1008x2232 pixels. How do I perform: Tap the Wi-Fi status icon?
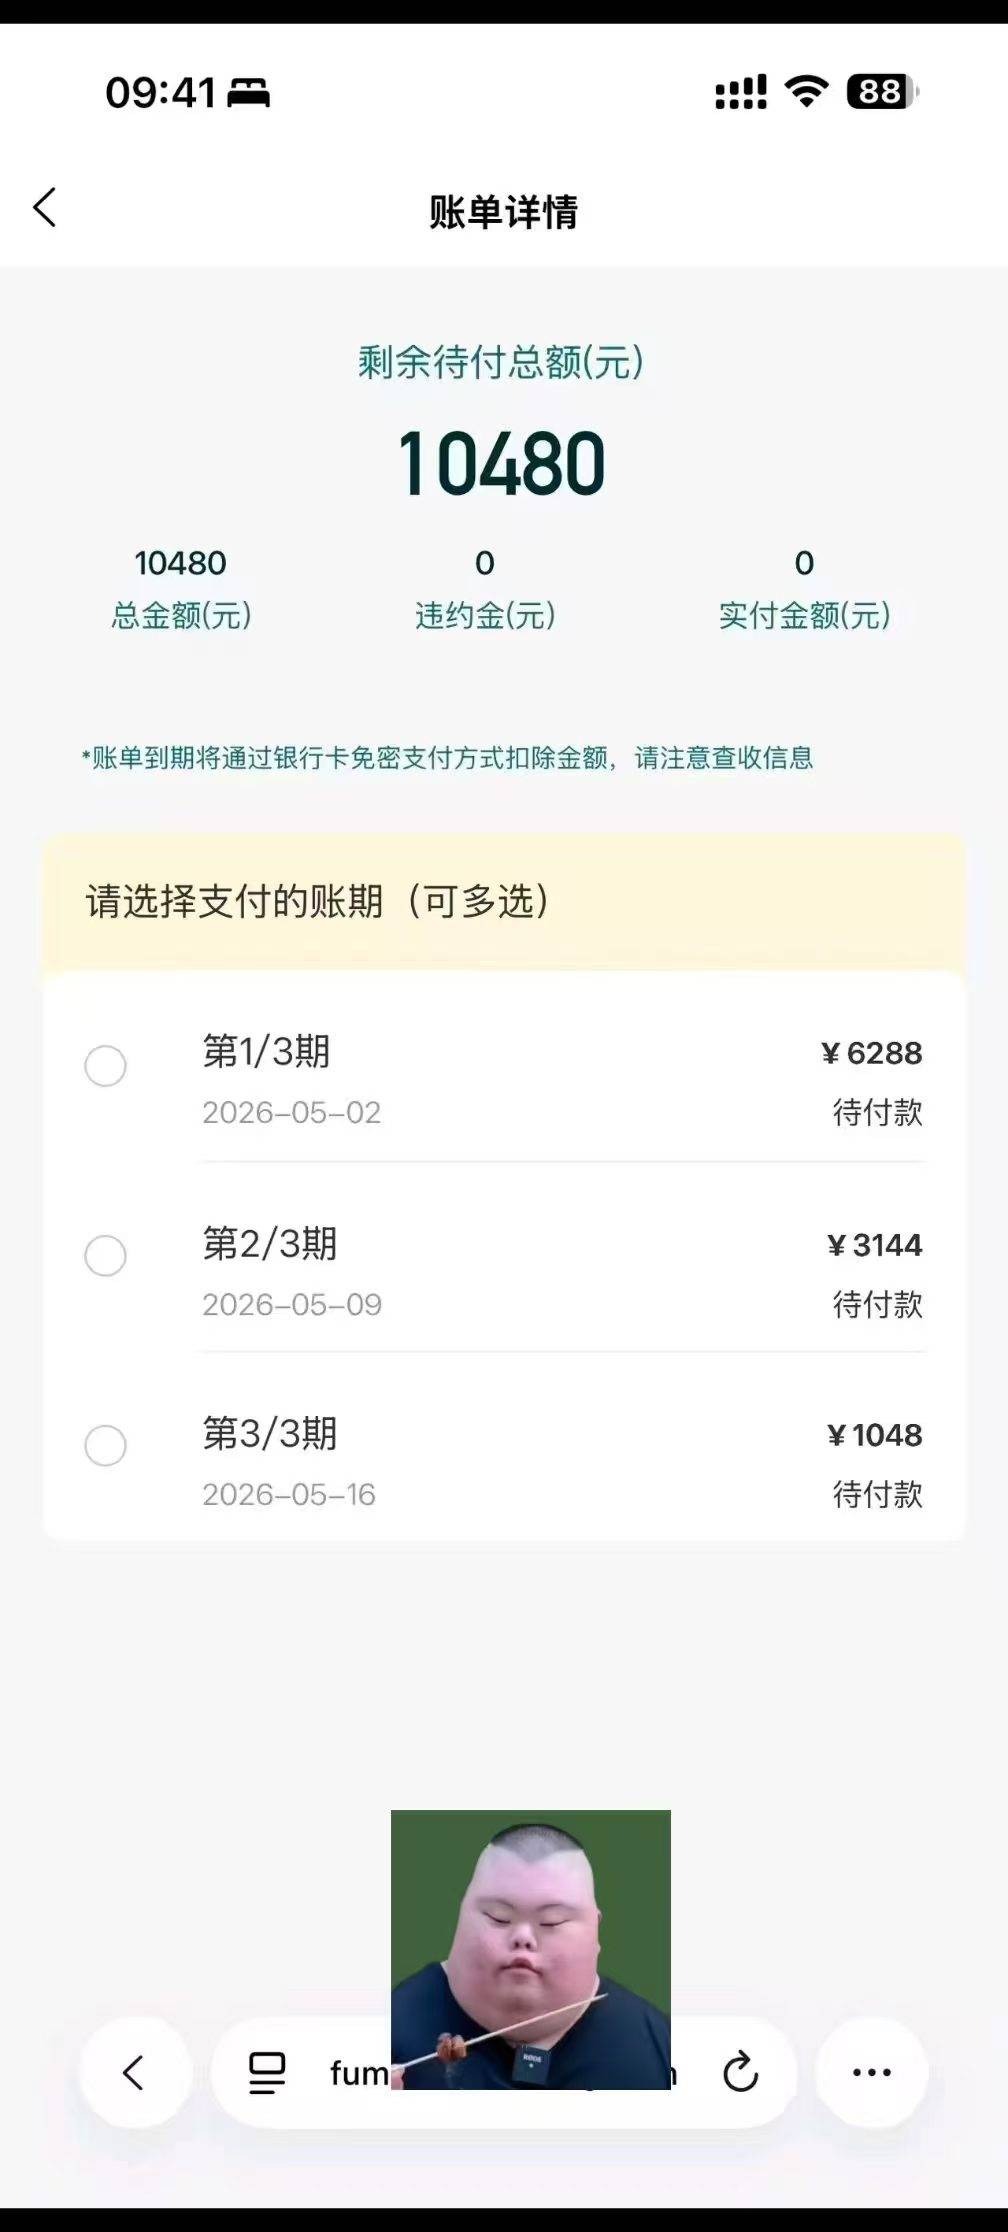[x=806, y=92]
